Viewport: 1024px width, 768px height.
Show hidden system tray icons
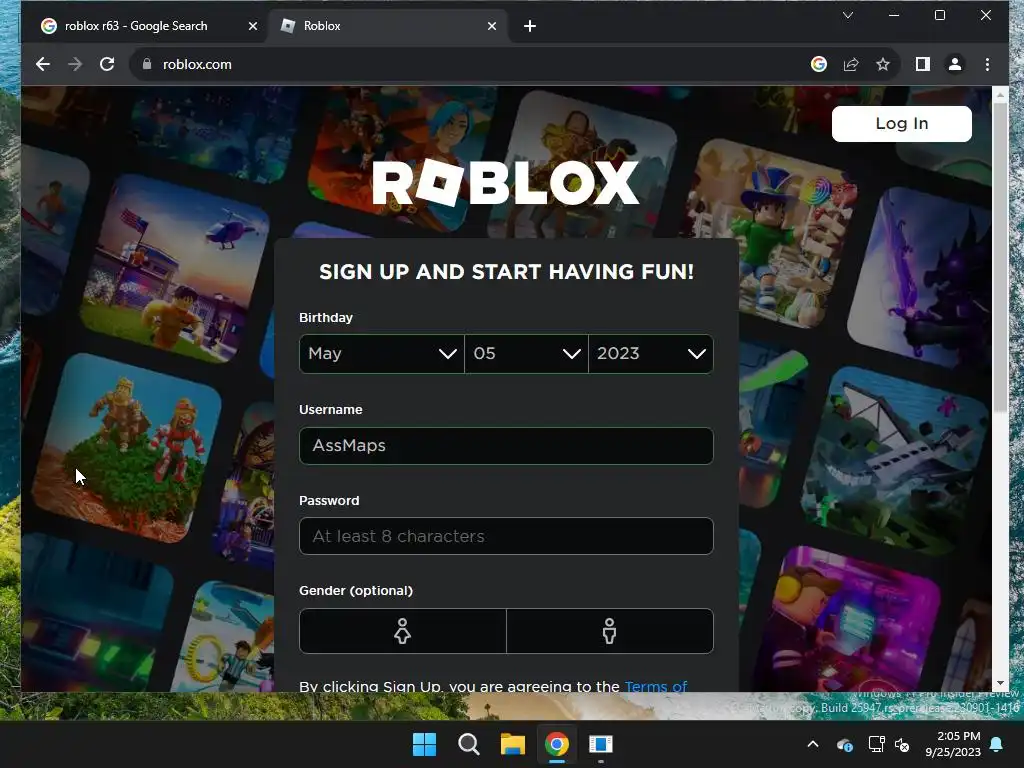point(813,744)
